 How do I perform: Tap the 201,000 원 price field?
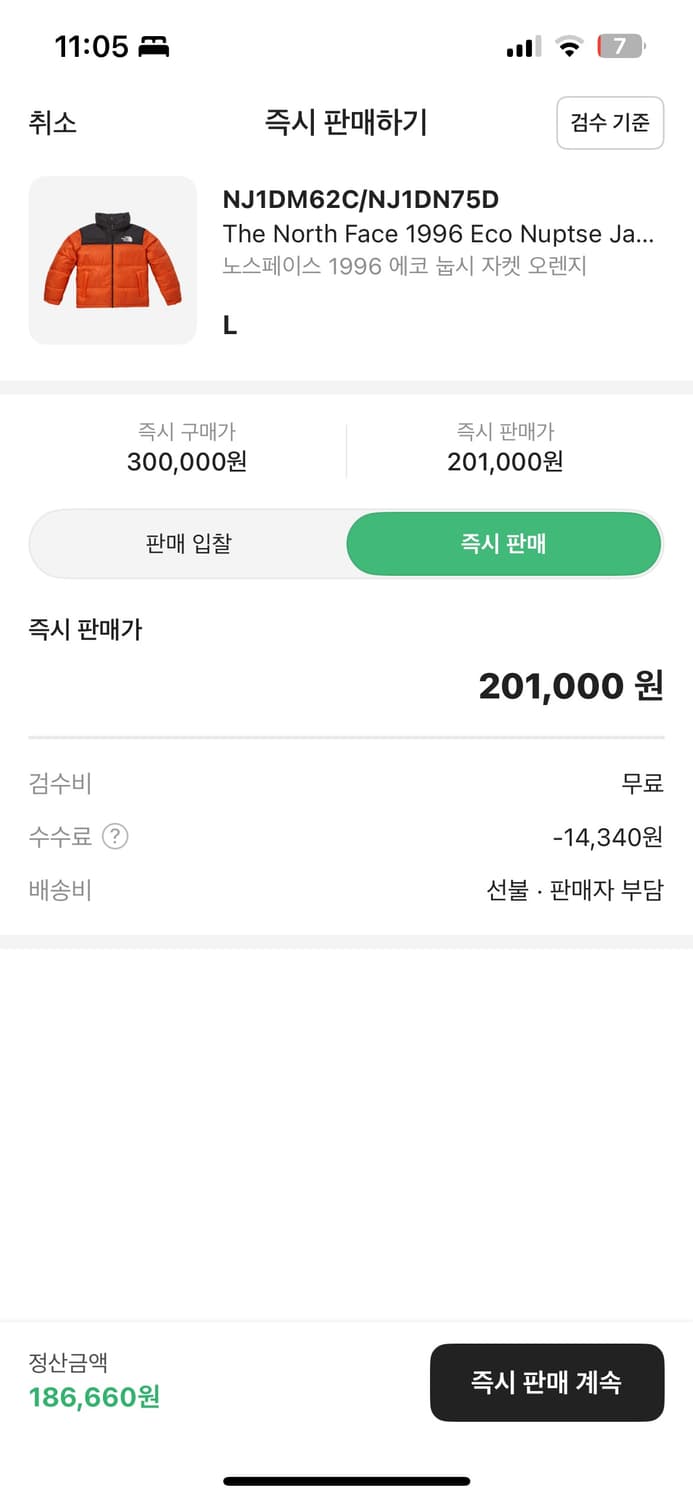(x=568, y=686)
